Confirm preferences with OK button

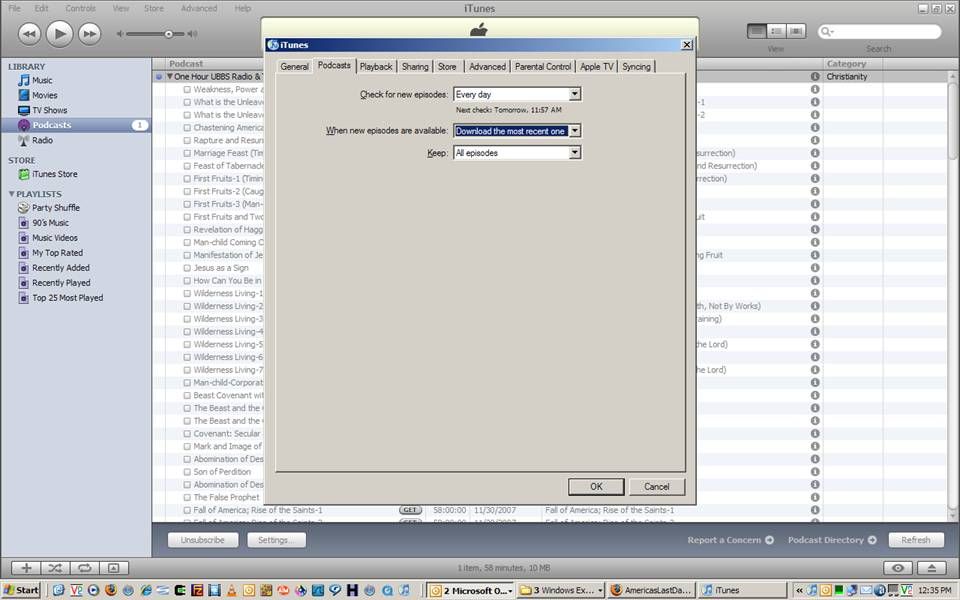pyautogui.click(x=596, y=487)
